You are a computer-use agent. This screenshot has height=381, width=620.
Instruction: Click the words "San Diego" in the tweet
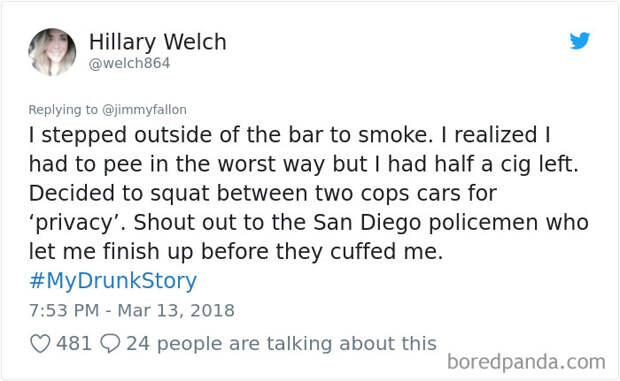pyautogui.click(x=367, y=223)
